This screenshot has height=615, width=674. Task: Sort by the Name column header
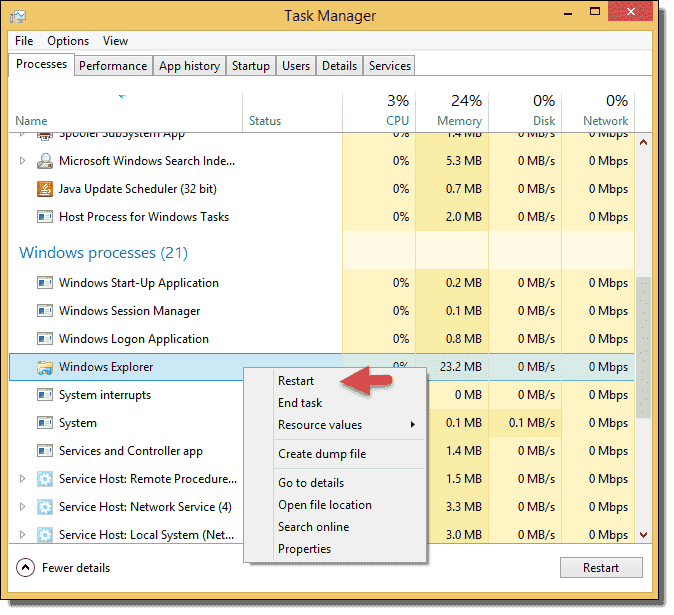point(125,111)
